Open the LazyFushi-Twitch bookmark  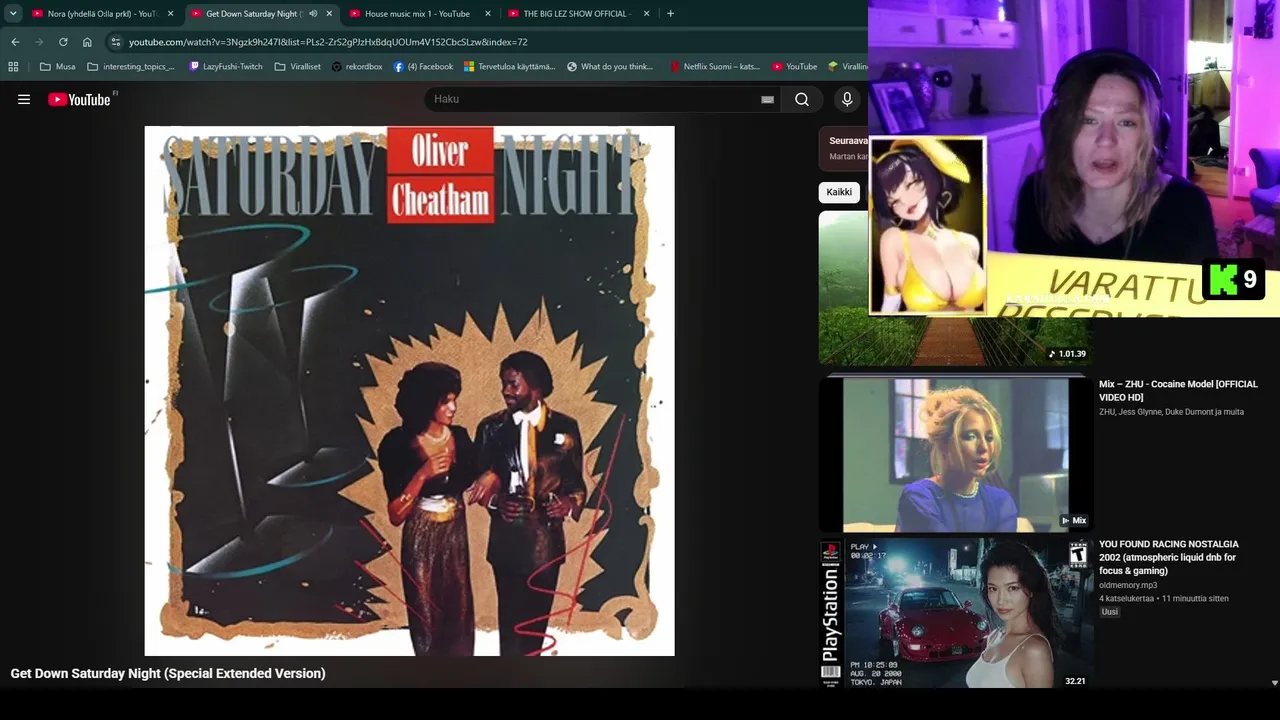pos(226,67)
